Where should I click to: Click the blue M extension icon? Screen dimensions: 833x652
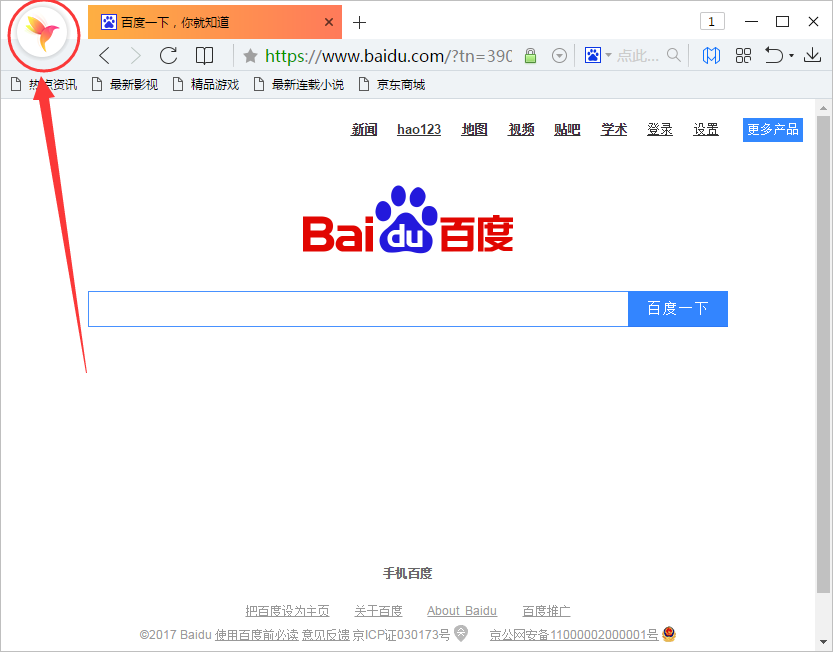tap(711, 56)
